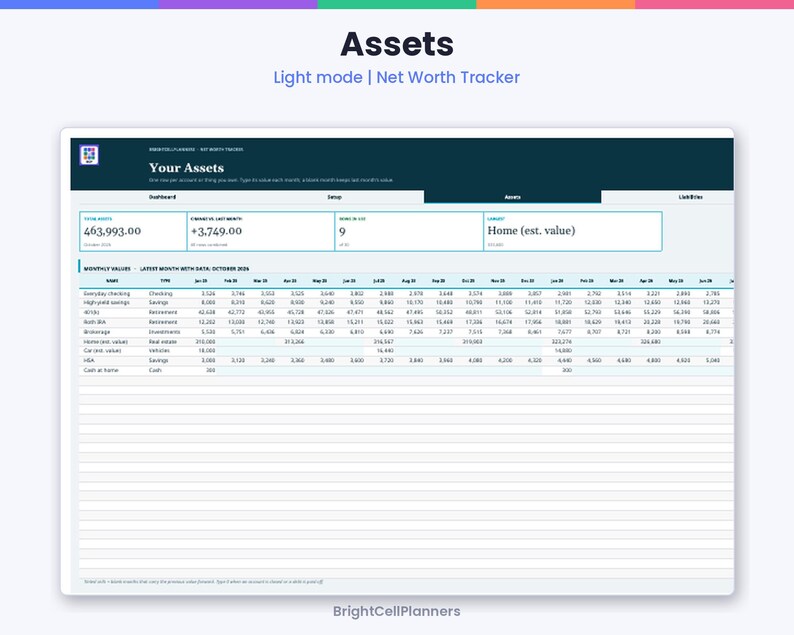Click the 4,200 cell in HSA row
This screenshot has height=635, width=794.
504,361
